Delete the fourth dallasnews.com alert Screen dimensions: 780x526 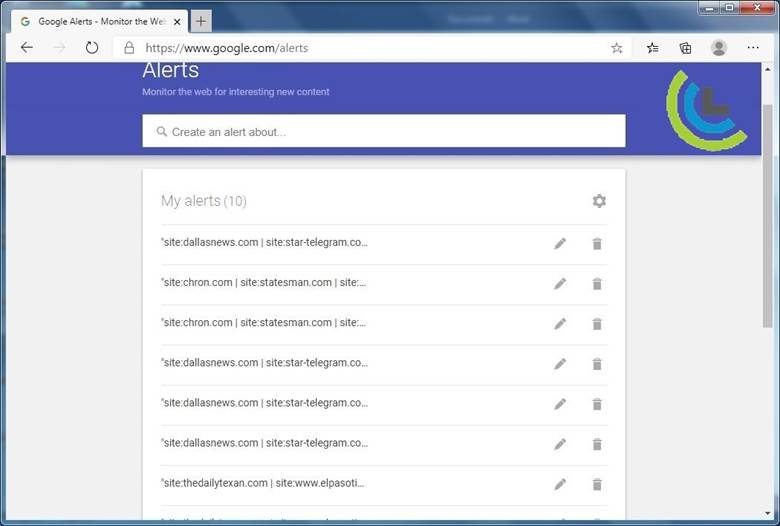point(597,444)
